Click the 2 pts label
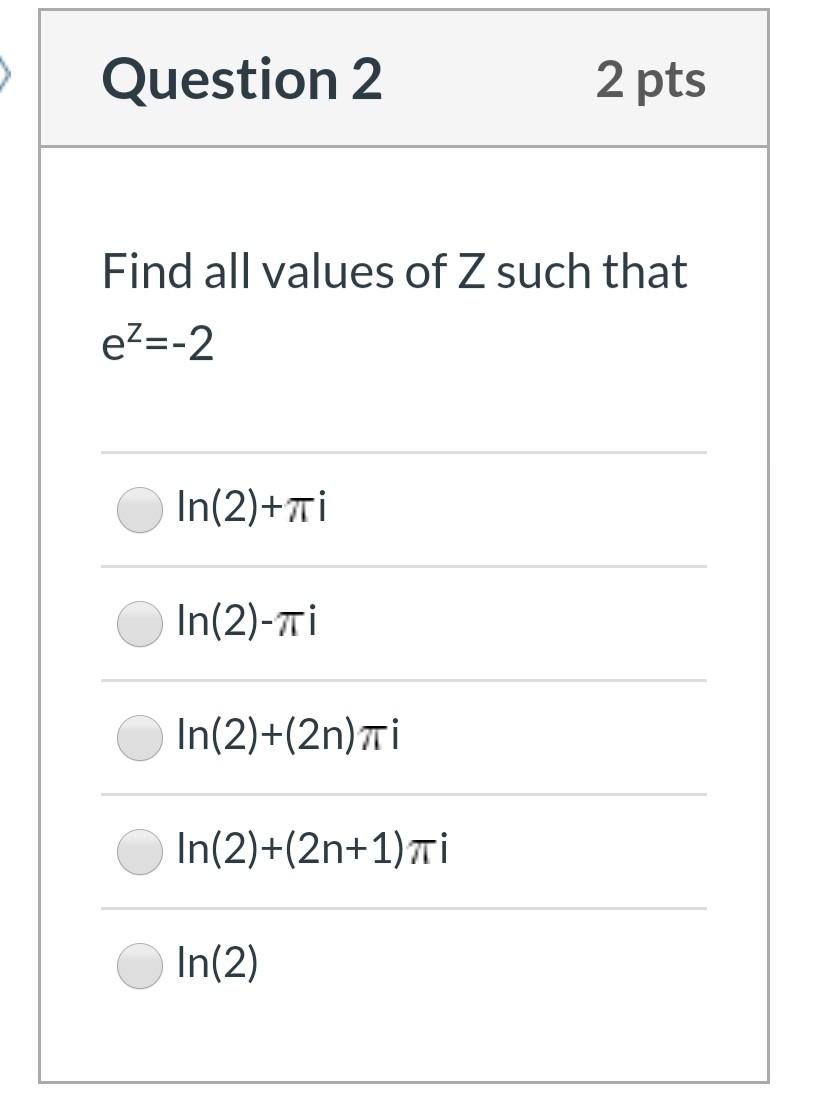Viewport: 814px width, 1095px height. coord(652,83)
